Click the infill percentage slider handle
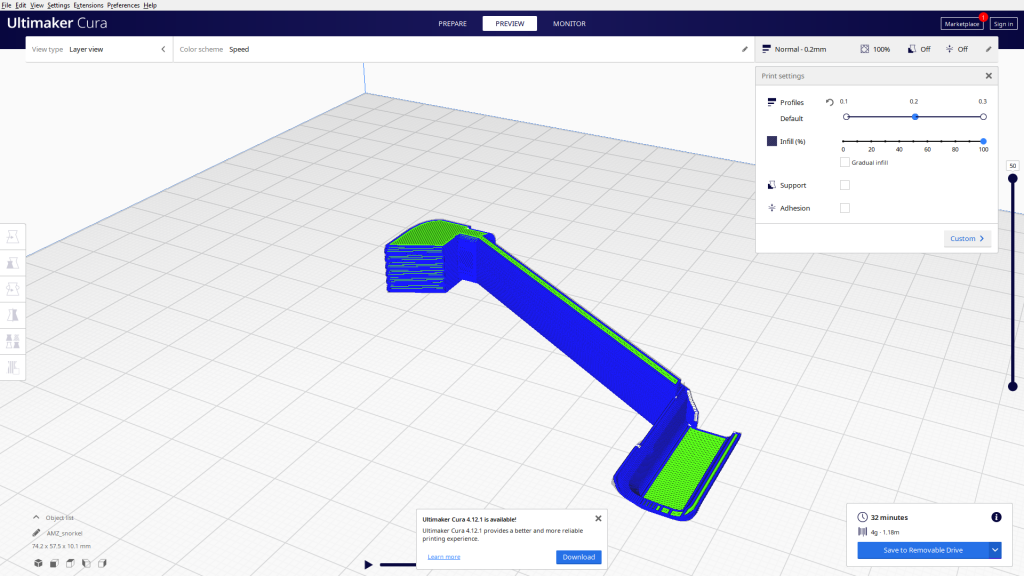This screenshot has width=1024, height=576. 983,141
